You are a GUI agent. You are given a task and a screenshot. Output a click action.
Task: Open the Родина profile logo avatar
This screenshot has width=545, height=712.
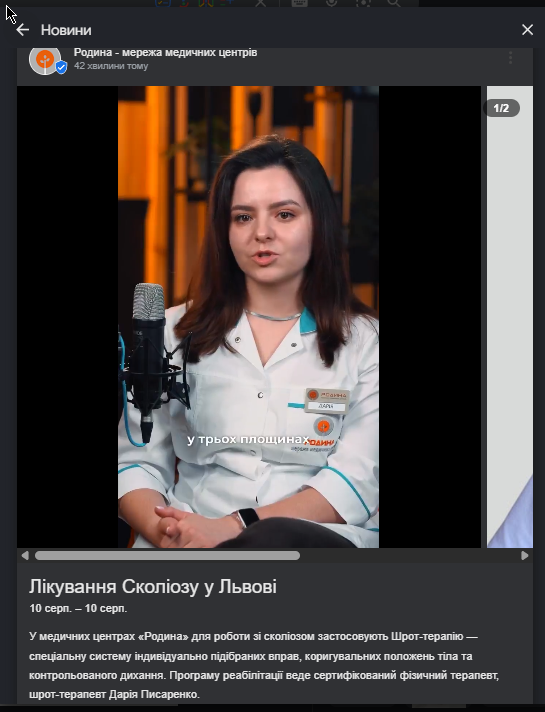click(45, 60)
